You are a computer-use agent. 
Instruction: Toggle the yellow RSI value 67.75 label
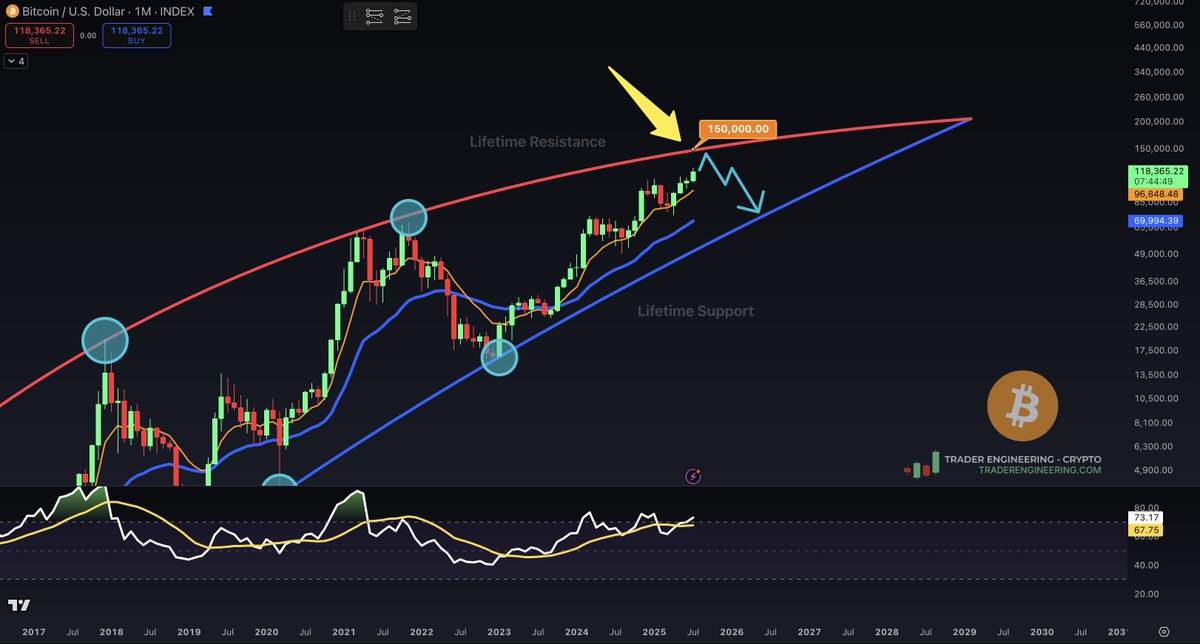pos(1146,532)
